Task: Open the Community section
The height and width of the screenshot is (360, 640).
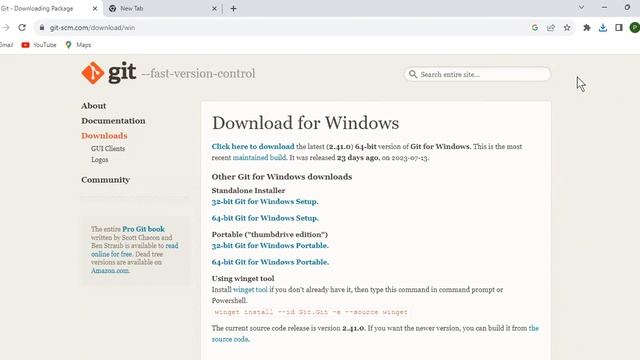Action: tap(105, 180)
